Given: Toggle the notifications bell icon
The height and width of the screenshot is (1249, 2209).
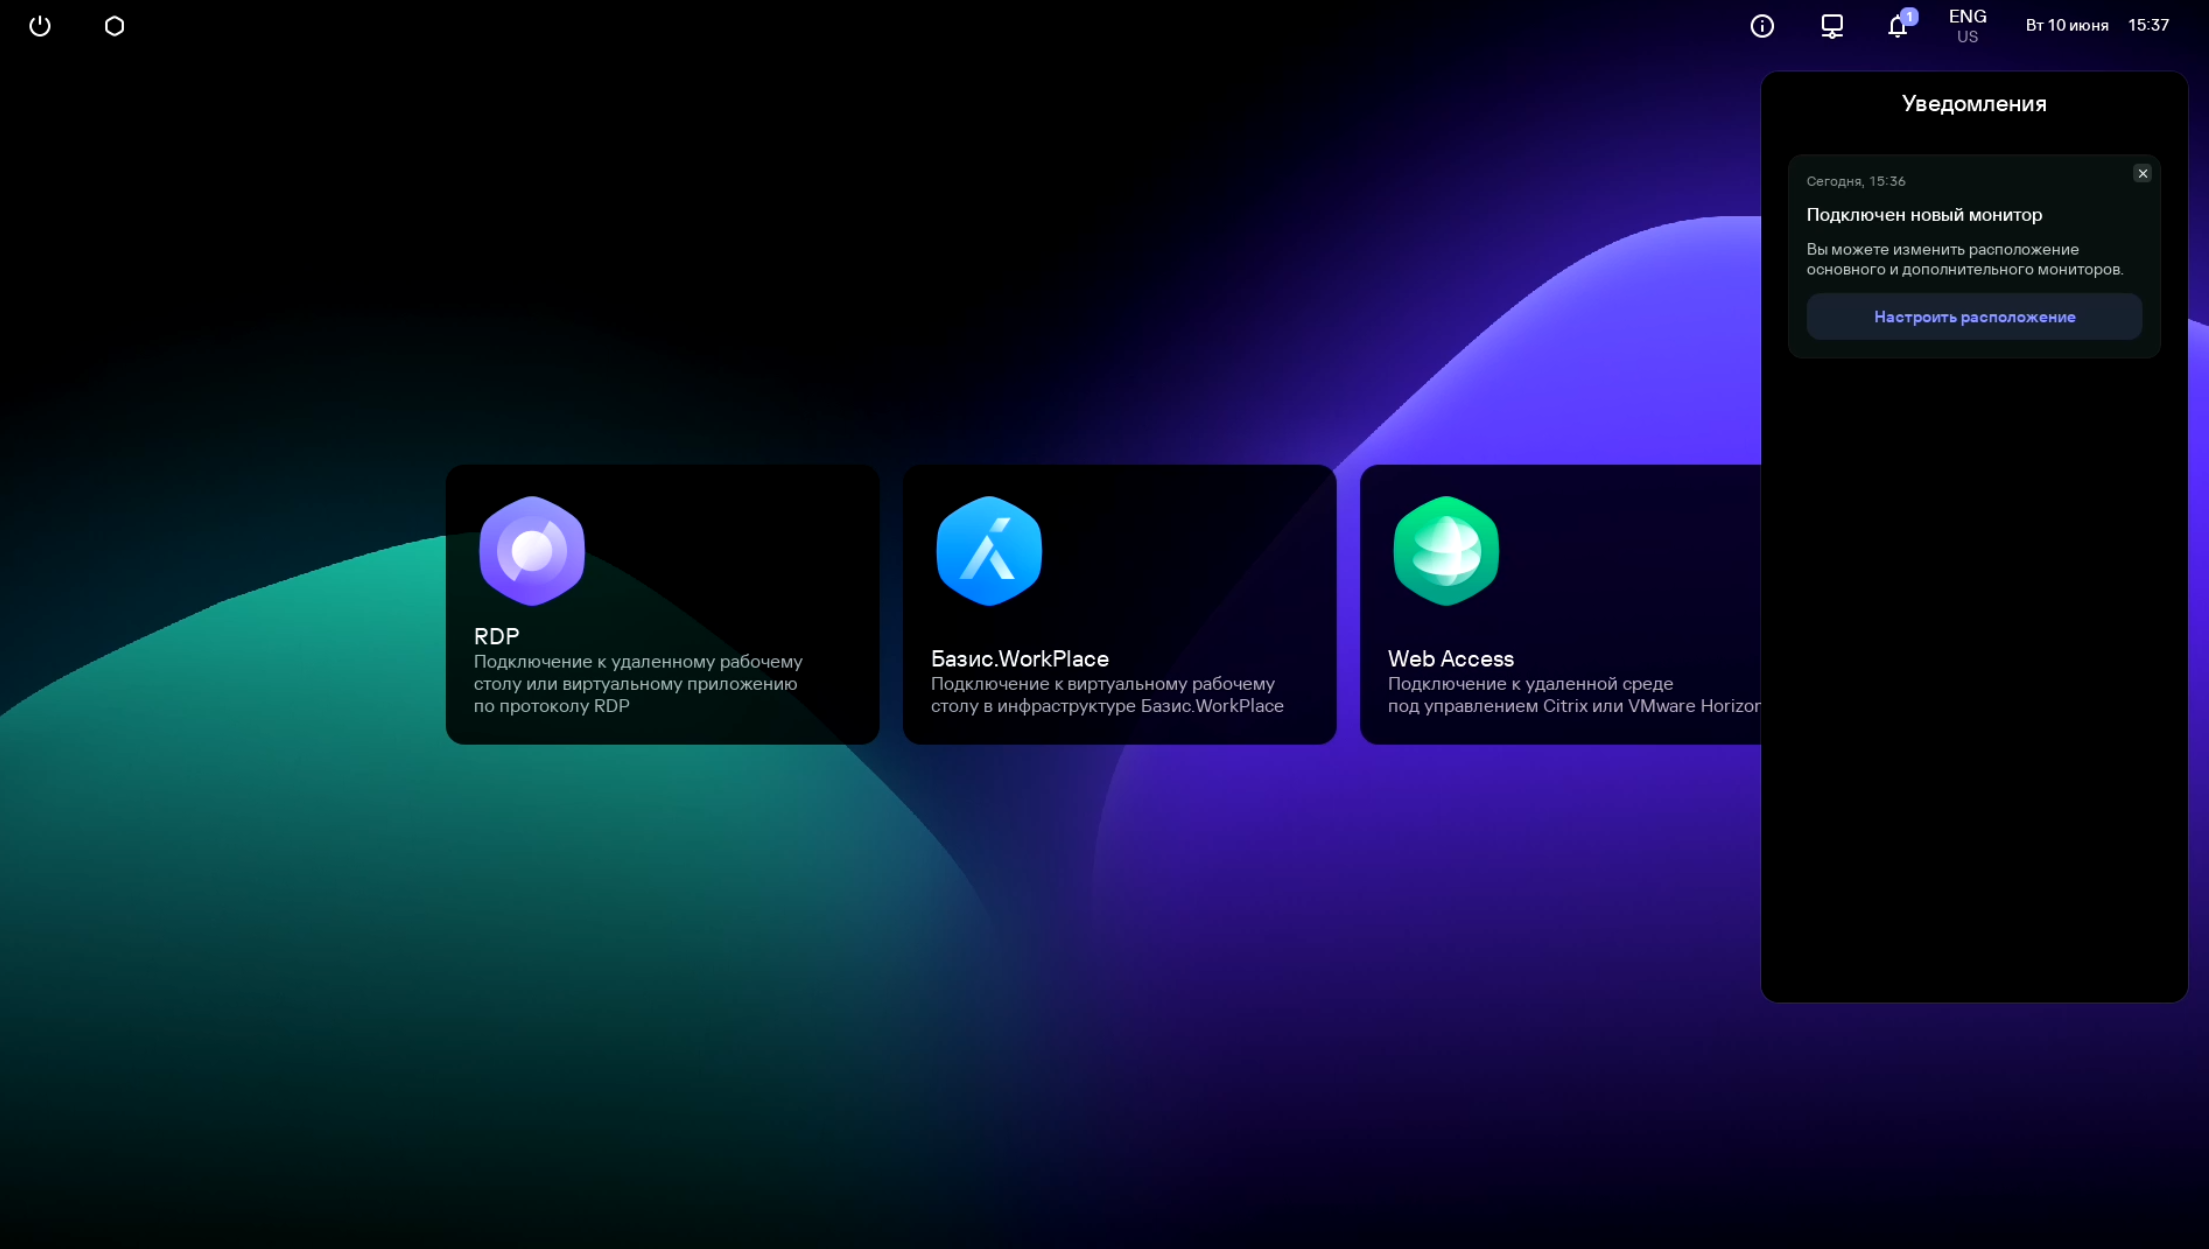Looking at the screenshot, I should (1896, 28).
